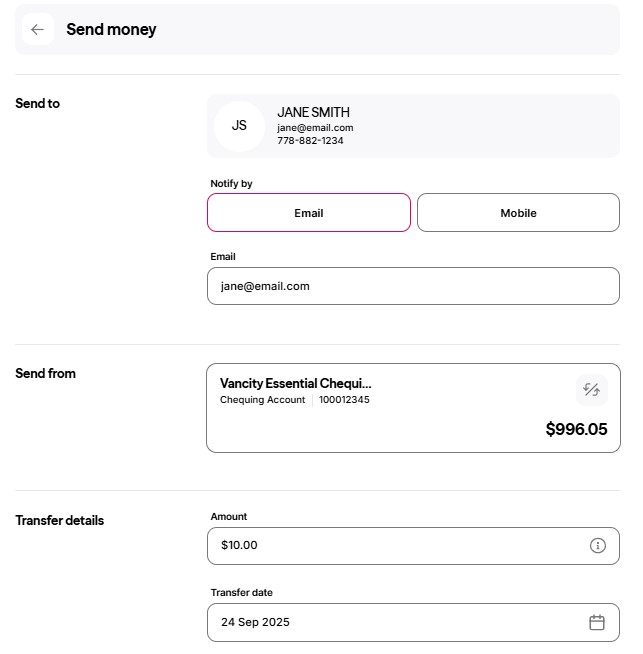Select Email as notification method

tap(309, 213)
